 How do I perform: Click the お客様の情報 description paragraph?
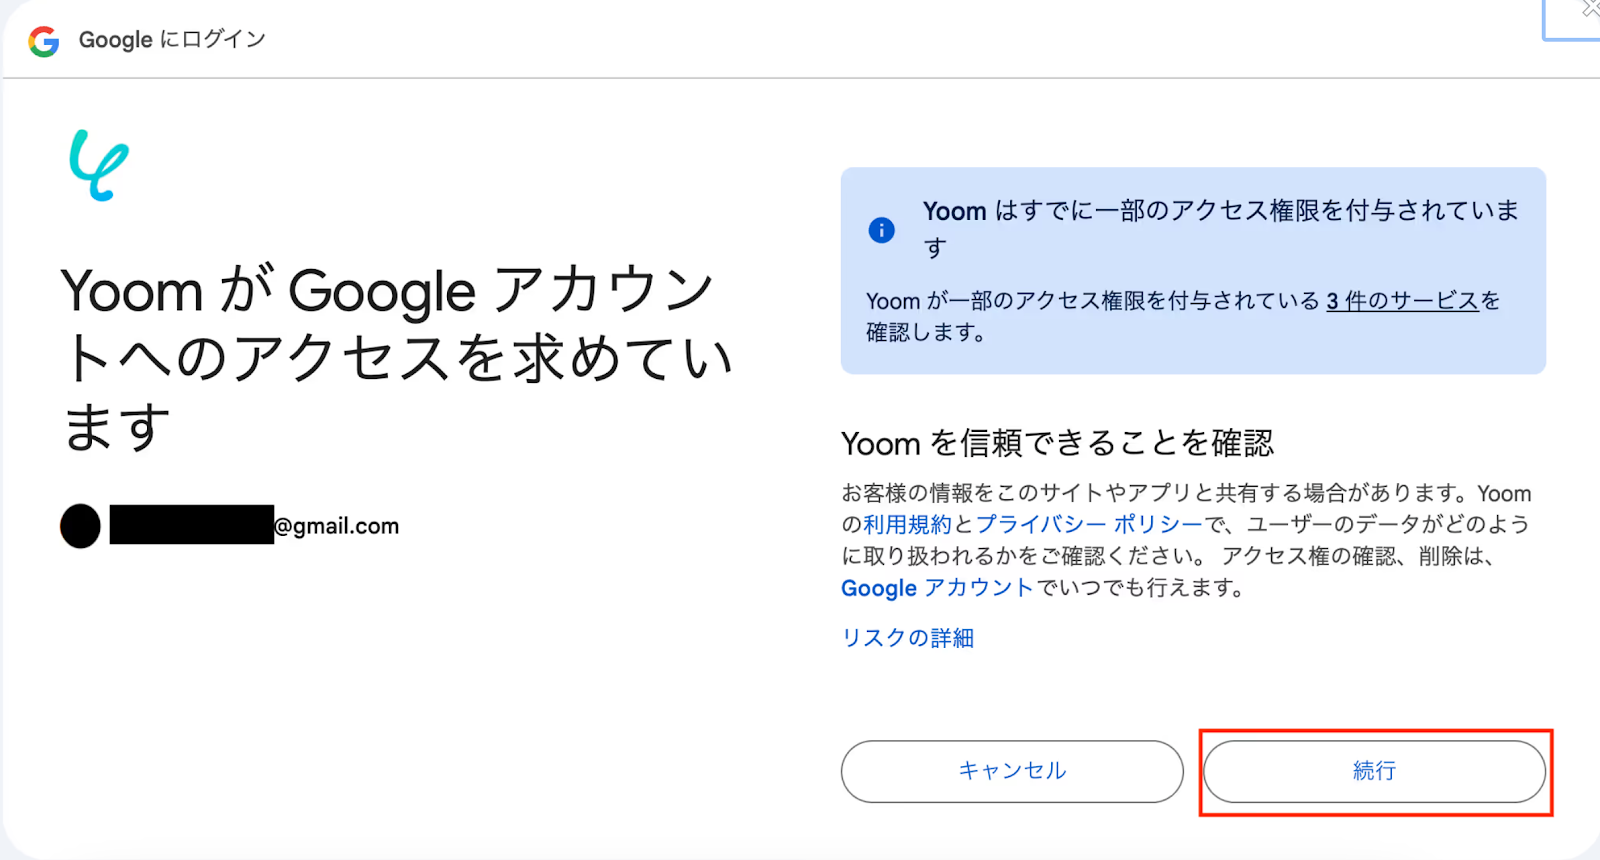[1186, 540]
